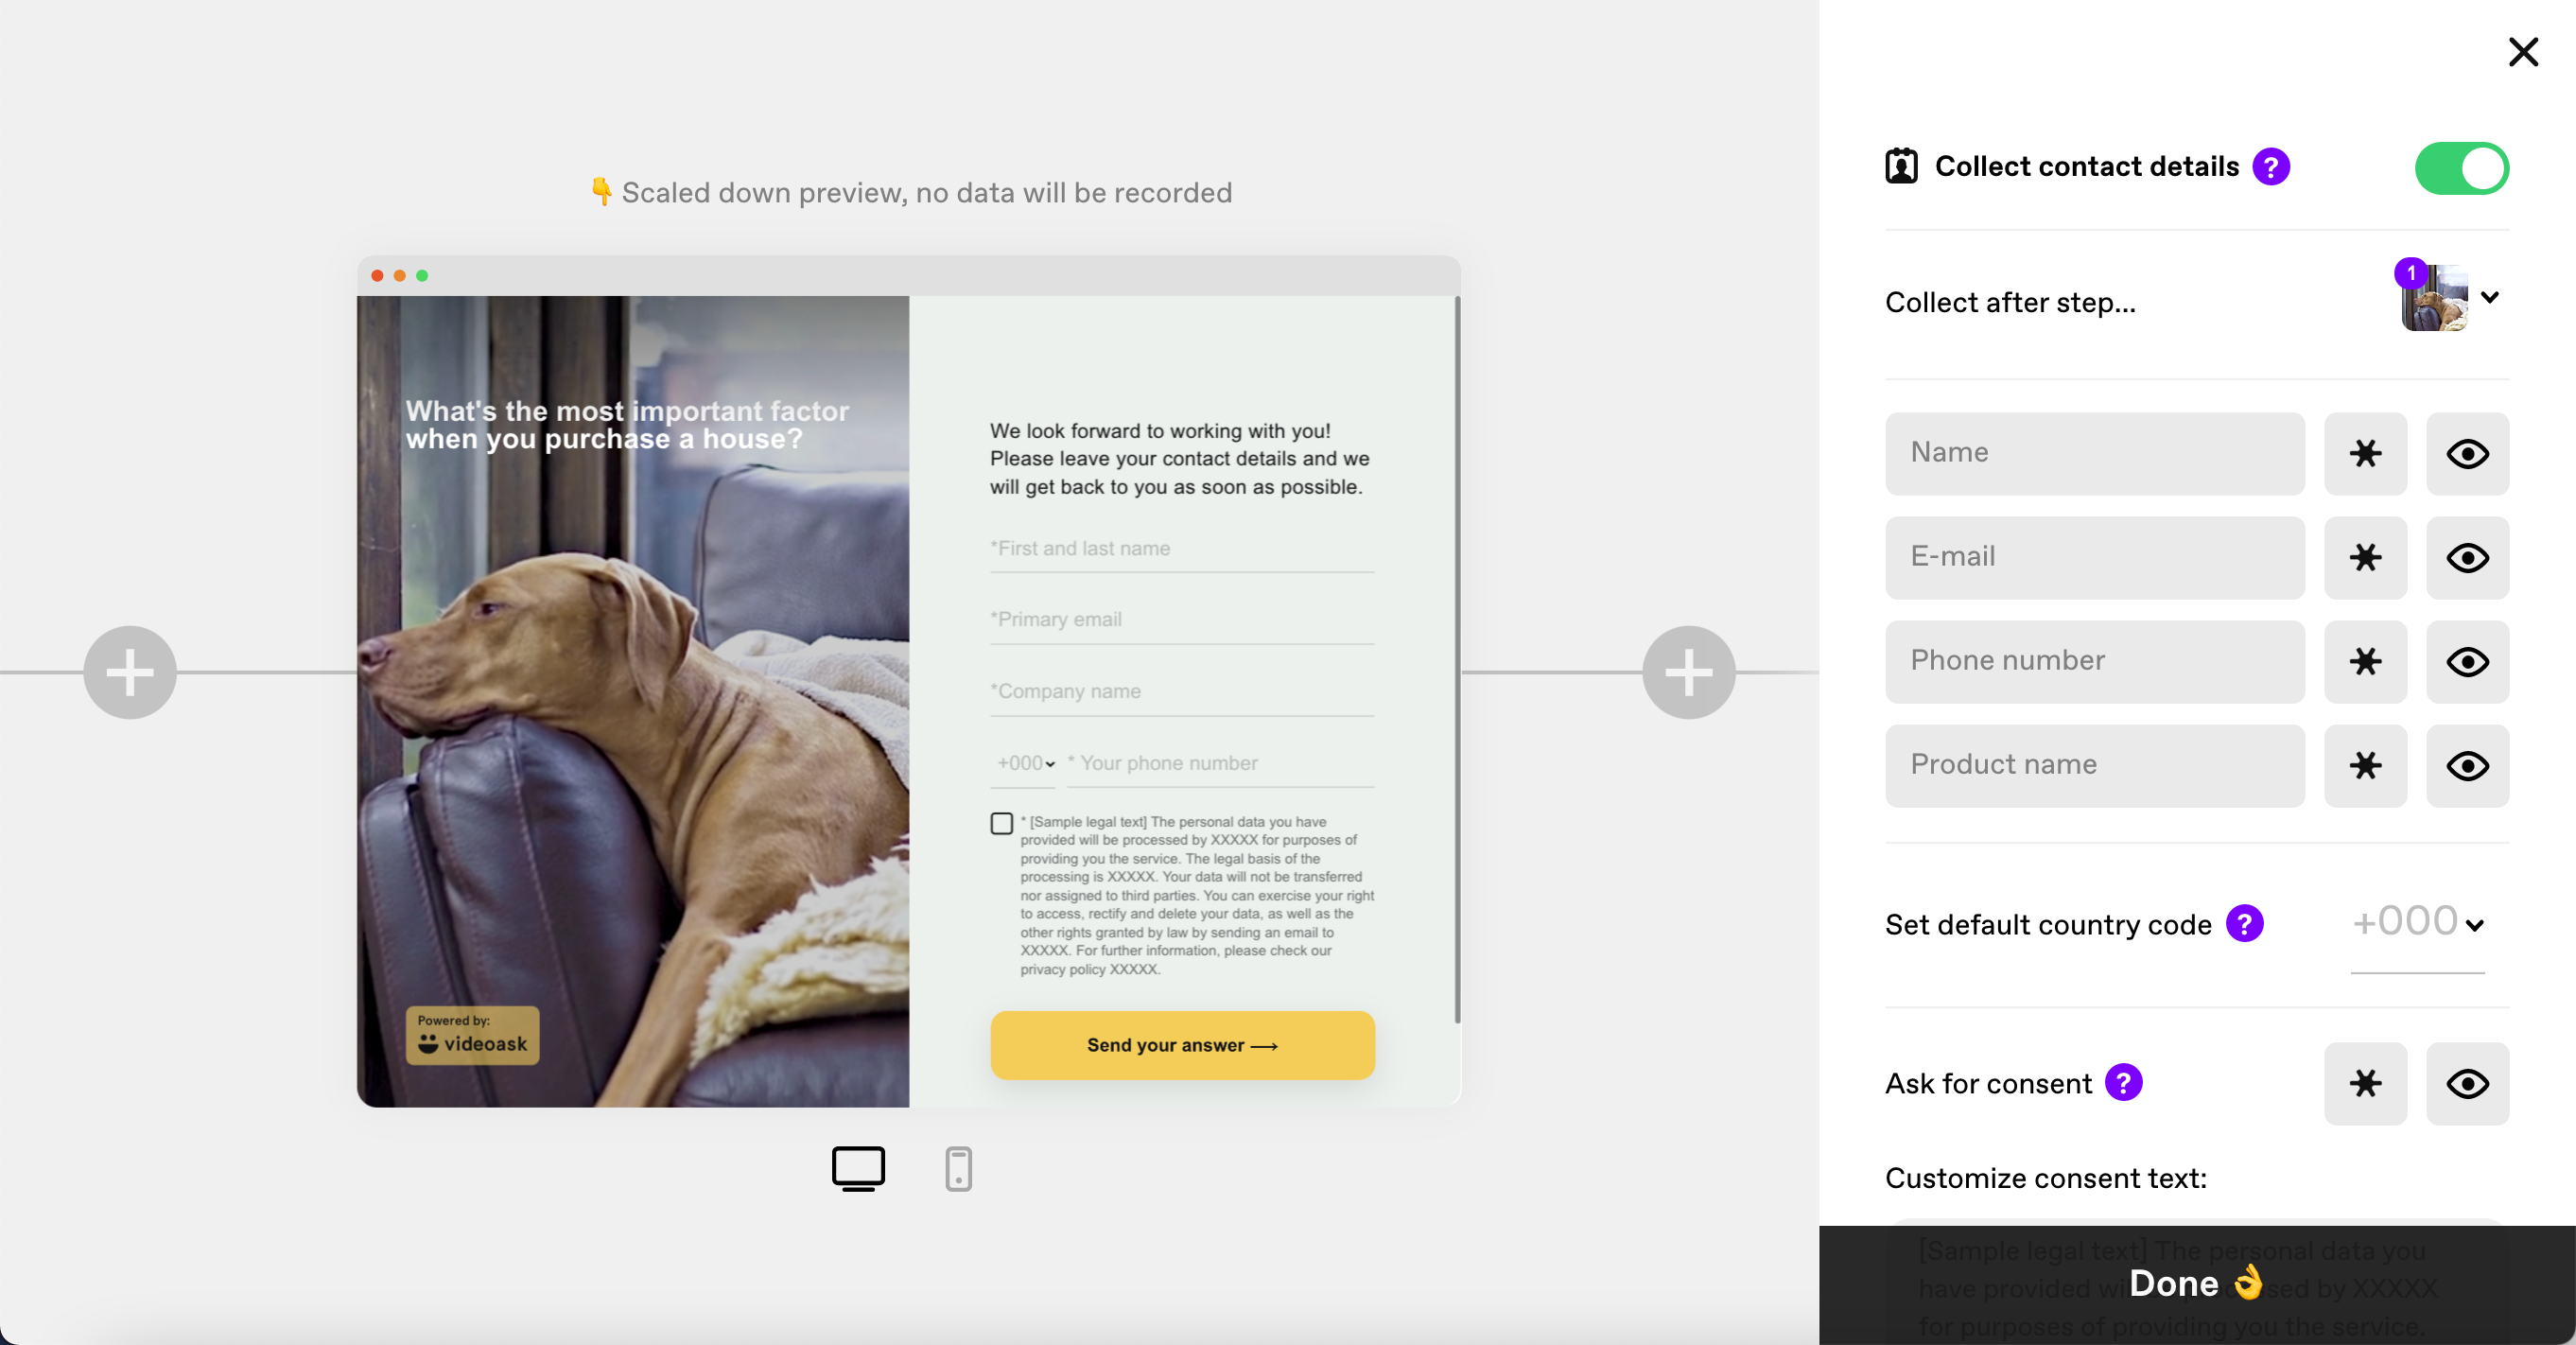Switch to desktop preview mode

858,1168
